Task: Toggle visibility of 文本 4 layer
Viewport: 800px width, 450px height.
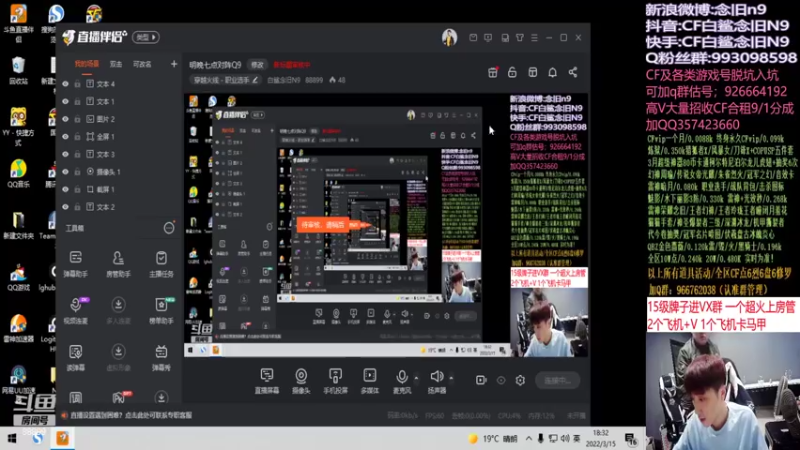Action: (x=65, y=84)
